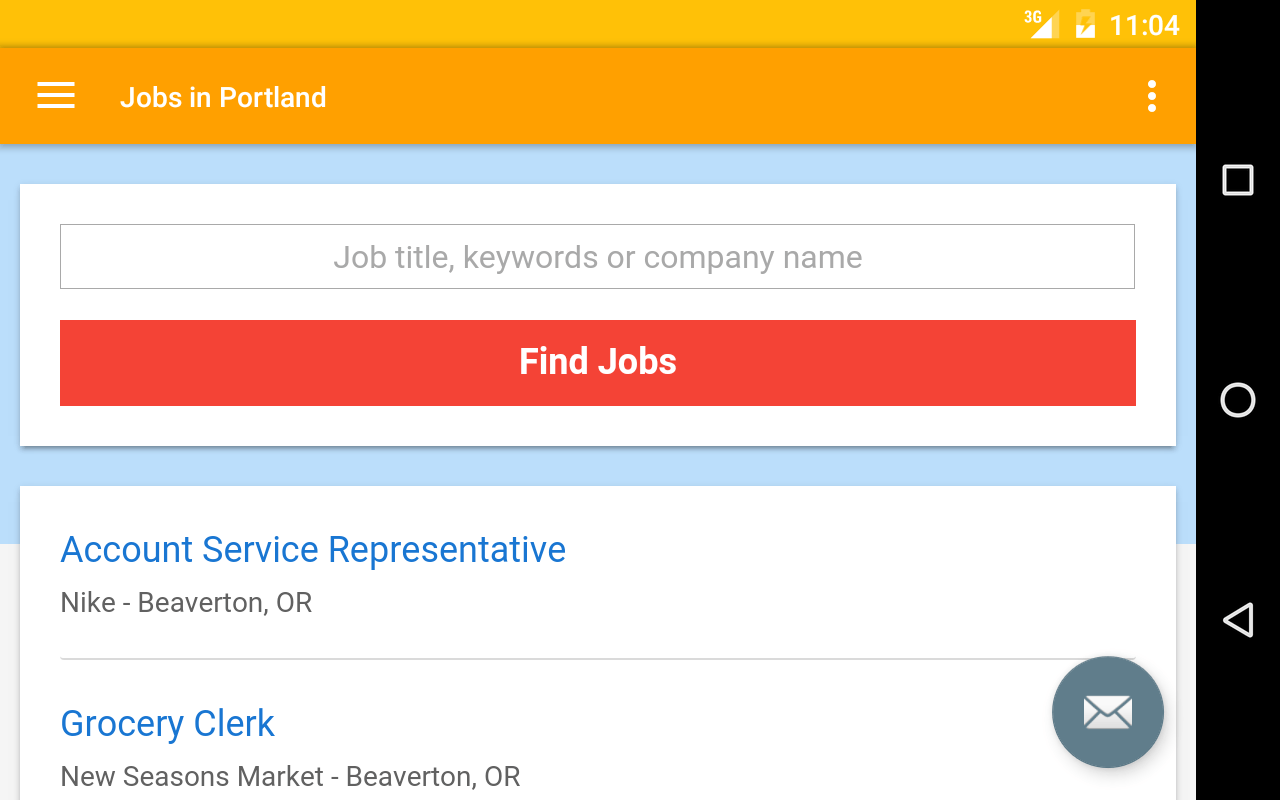Select the New Seasons Market - Beaverton line
The width and height of the screenshot is (1280, 800).
(x=290, y=777)
